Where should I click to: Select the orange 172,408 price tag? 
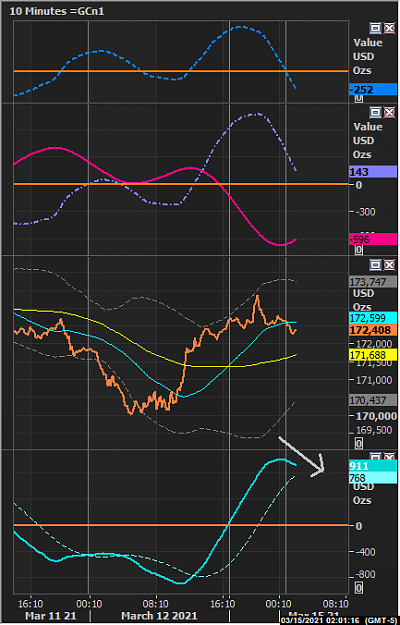pos(373,330)
